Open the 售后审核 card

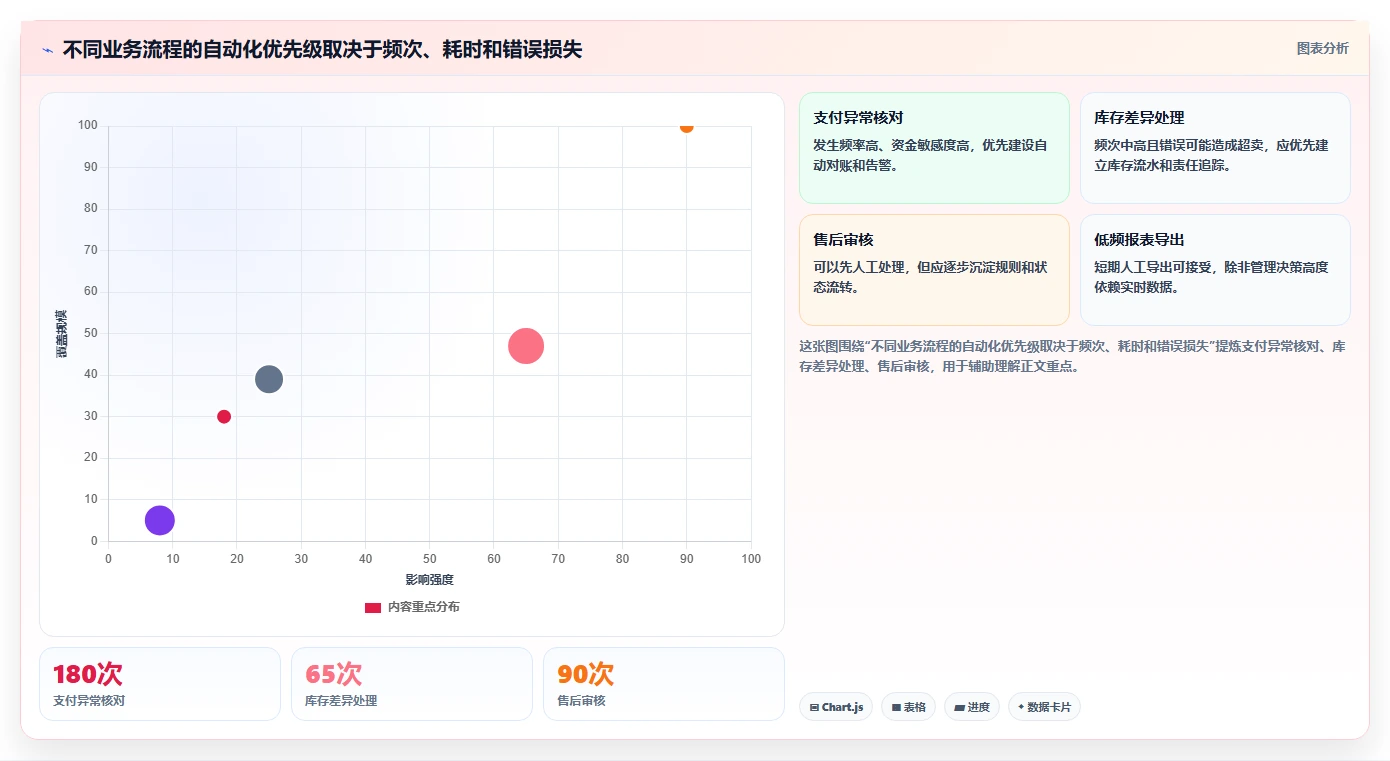point(934,270)
